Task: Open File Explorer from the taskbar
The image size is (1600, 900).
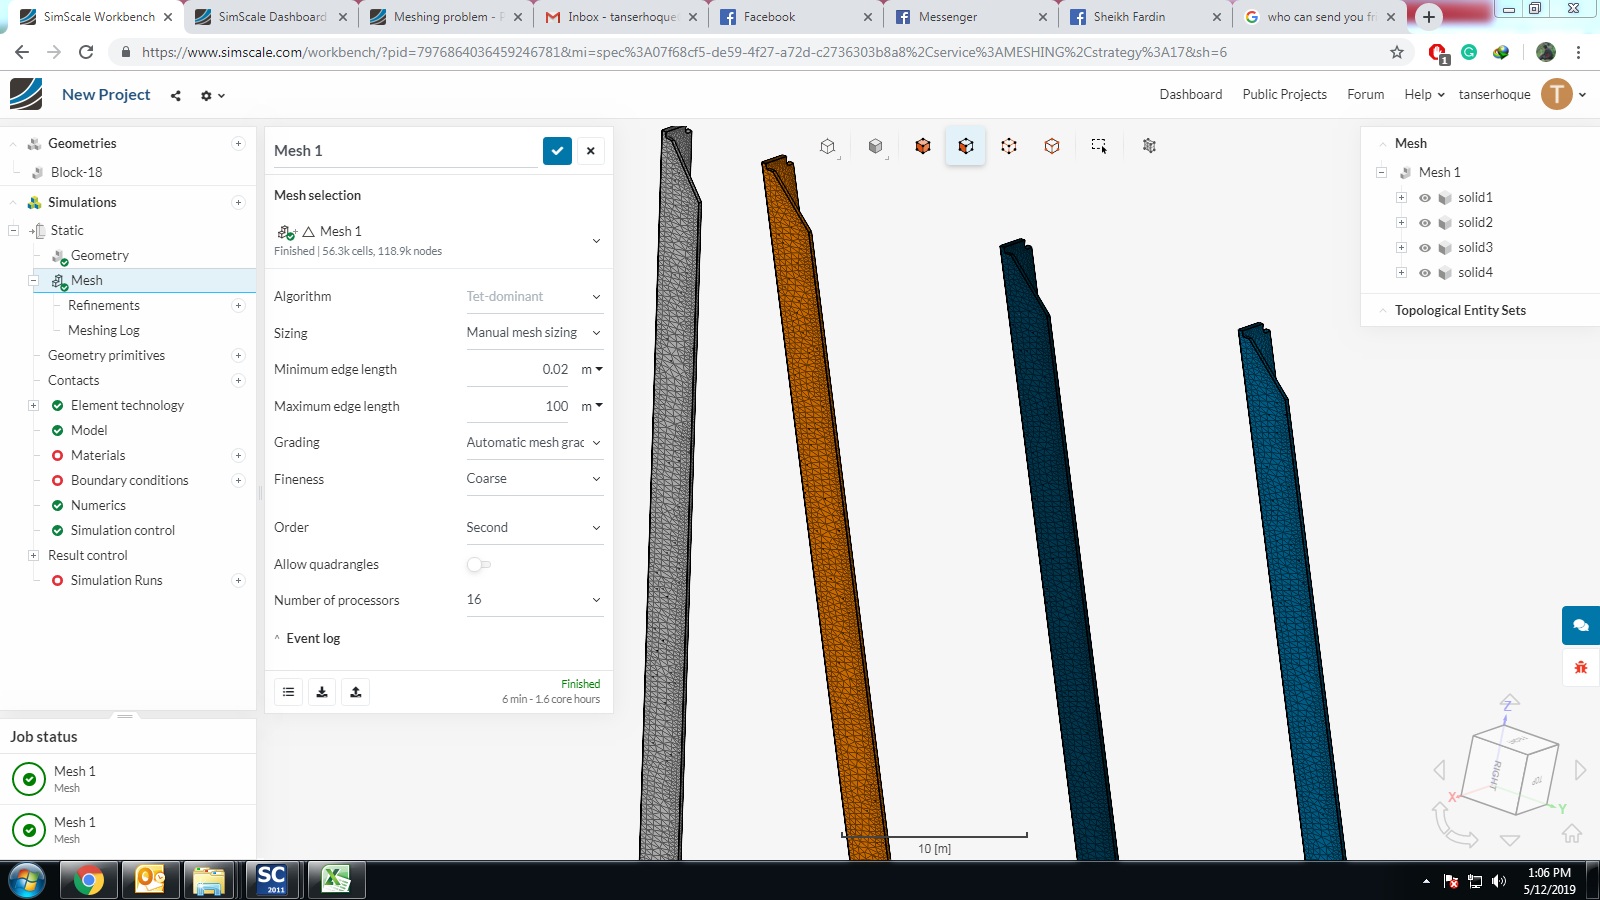Action: coord(209,880)
